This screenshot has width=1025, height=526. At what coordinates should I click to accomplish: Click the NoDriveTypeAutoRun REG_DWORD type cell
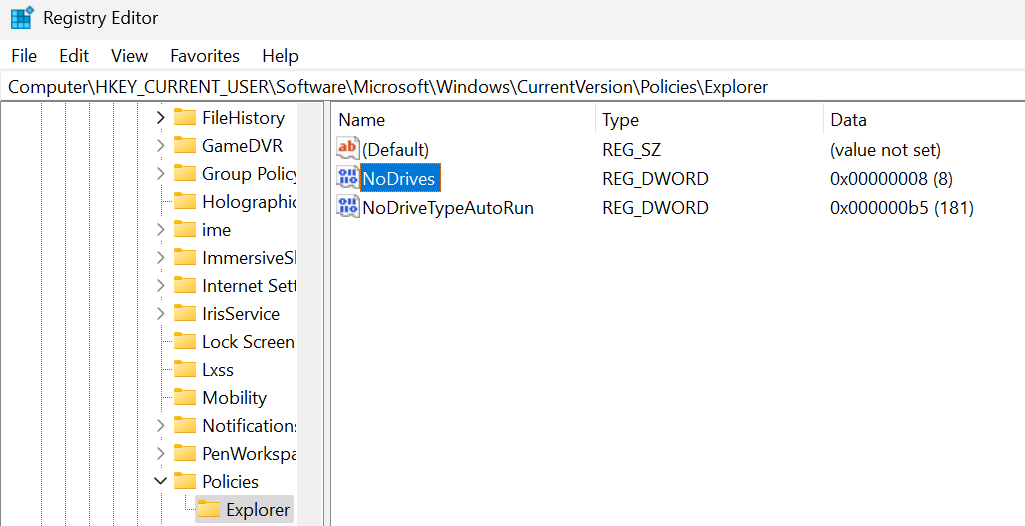pyautogui.click(x=655, y=208)
